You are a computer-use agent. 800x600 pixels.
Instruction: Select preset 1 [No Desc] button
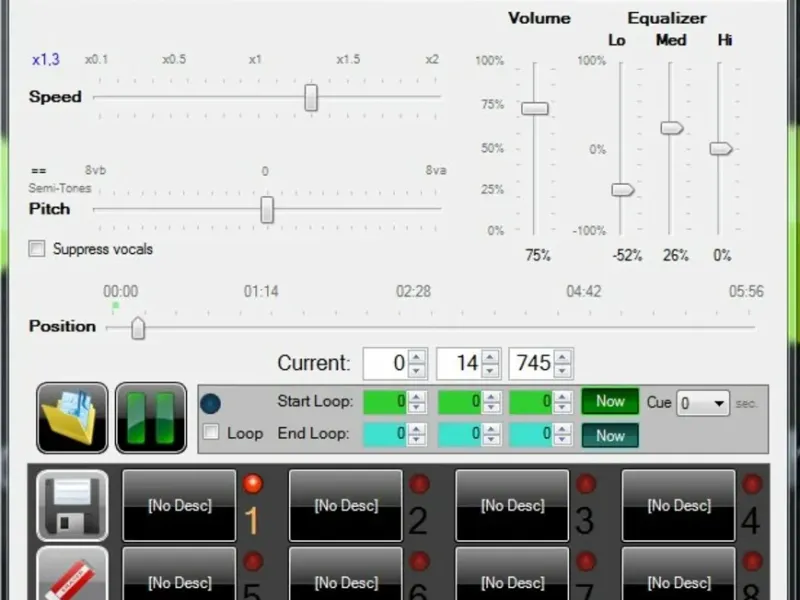[x=179, y=505]
